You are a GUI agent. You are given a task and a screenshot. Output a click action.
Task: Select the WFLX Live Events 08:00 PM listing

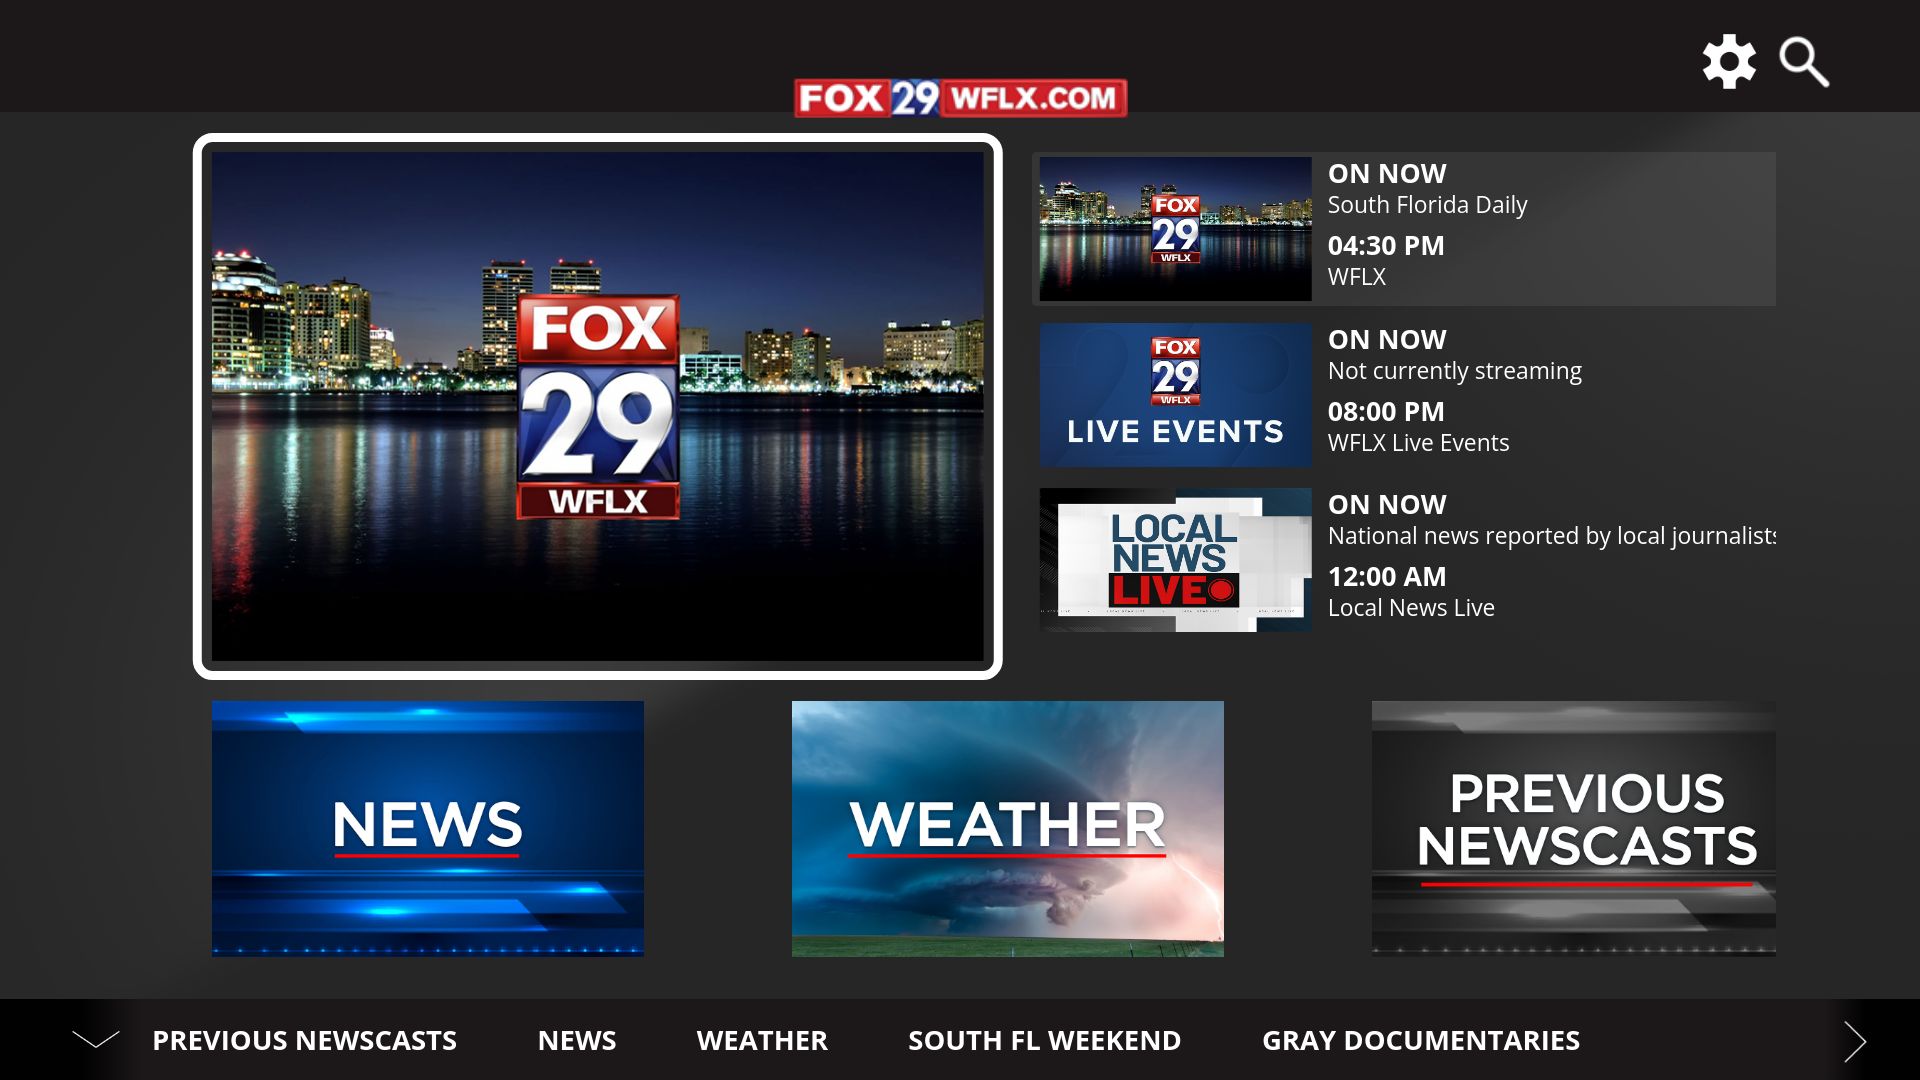coord(1418,427)
